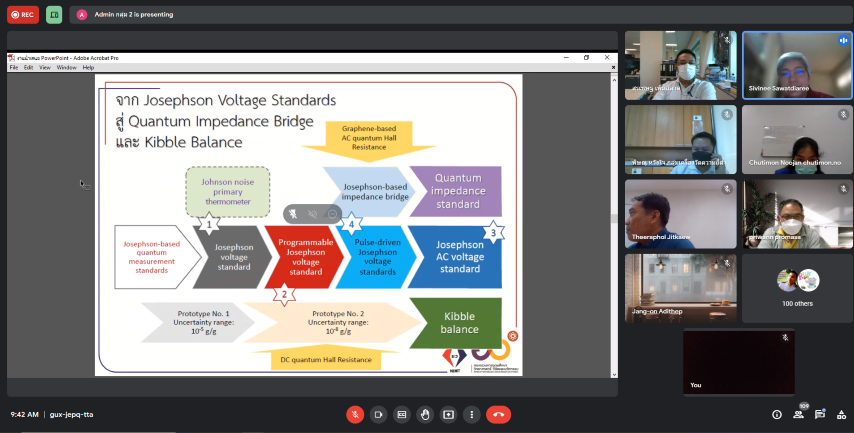The width and height of the screenshot is (854, 433).
Task: Open the meeting details info icon
Action: tap(777, 414)
